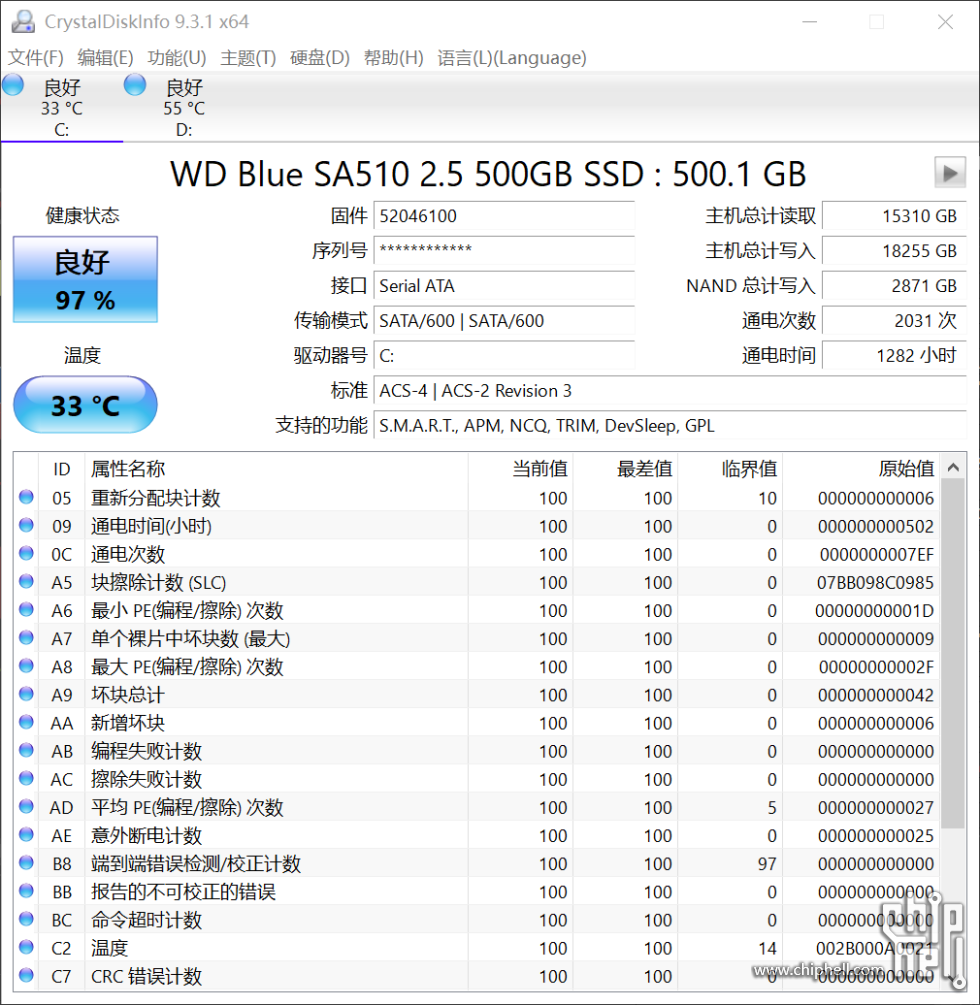
Task: Open the 帮助(H) menu
Action: pos(394,58)
